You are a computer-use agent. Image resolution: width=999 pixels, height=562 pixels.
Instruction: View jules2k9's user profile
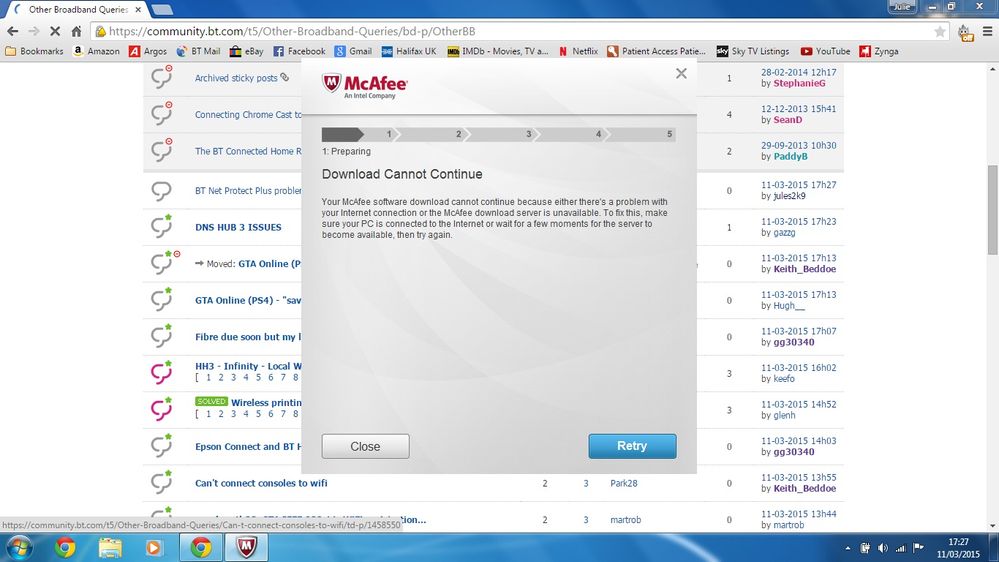[x=789, y=196]
